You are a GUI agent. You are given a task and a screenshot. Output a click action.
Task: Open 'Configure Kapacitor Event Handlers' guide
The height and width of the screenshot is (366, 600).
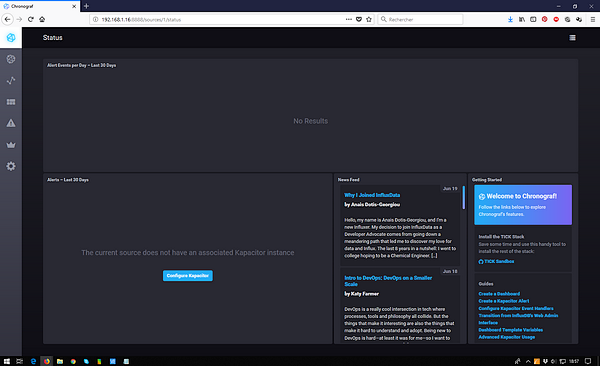[x=516, y=308]
